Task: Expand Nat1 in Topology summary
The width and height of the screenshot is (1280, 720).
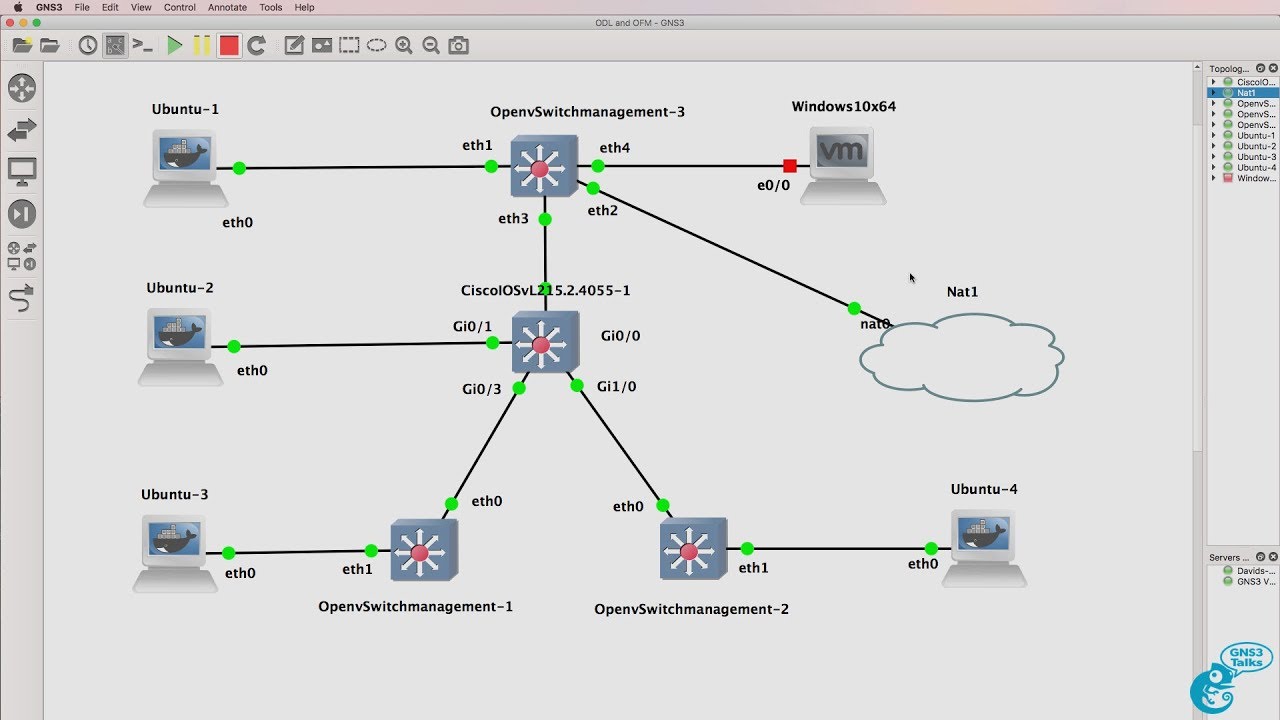Action: [1213, 93]
